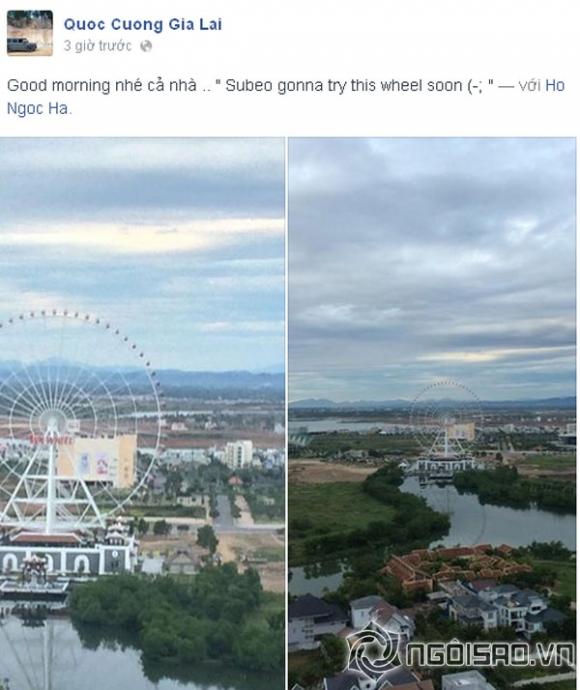Click the red Sun Wheel sign in left photo

point(52,439)
